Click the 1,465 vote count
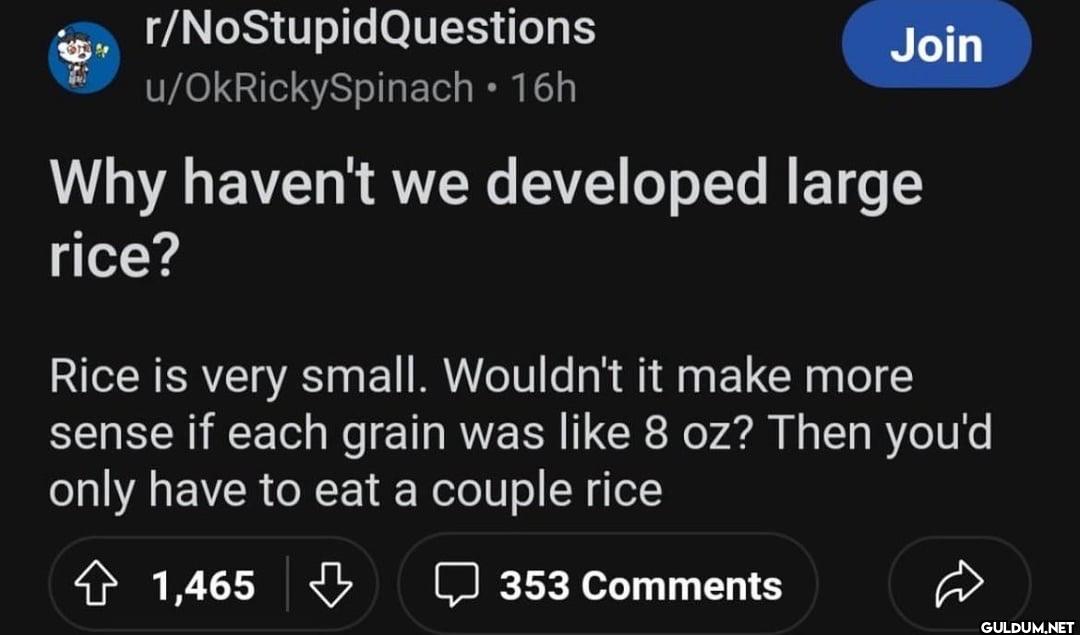The width and height of the screenshot is (1080, 635). (x=203, y=585)
